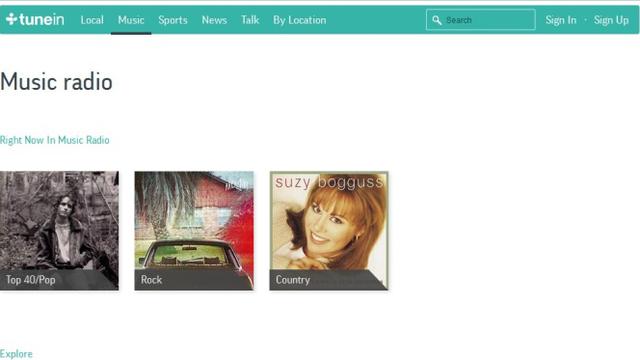This screenshot has width=640, height=360.
Task: Click the Explore link
Action: coord(16,354)
